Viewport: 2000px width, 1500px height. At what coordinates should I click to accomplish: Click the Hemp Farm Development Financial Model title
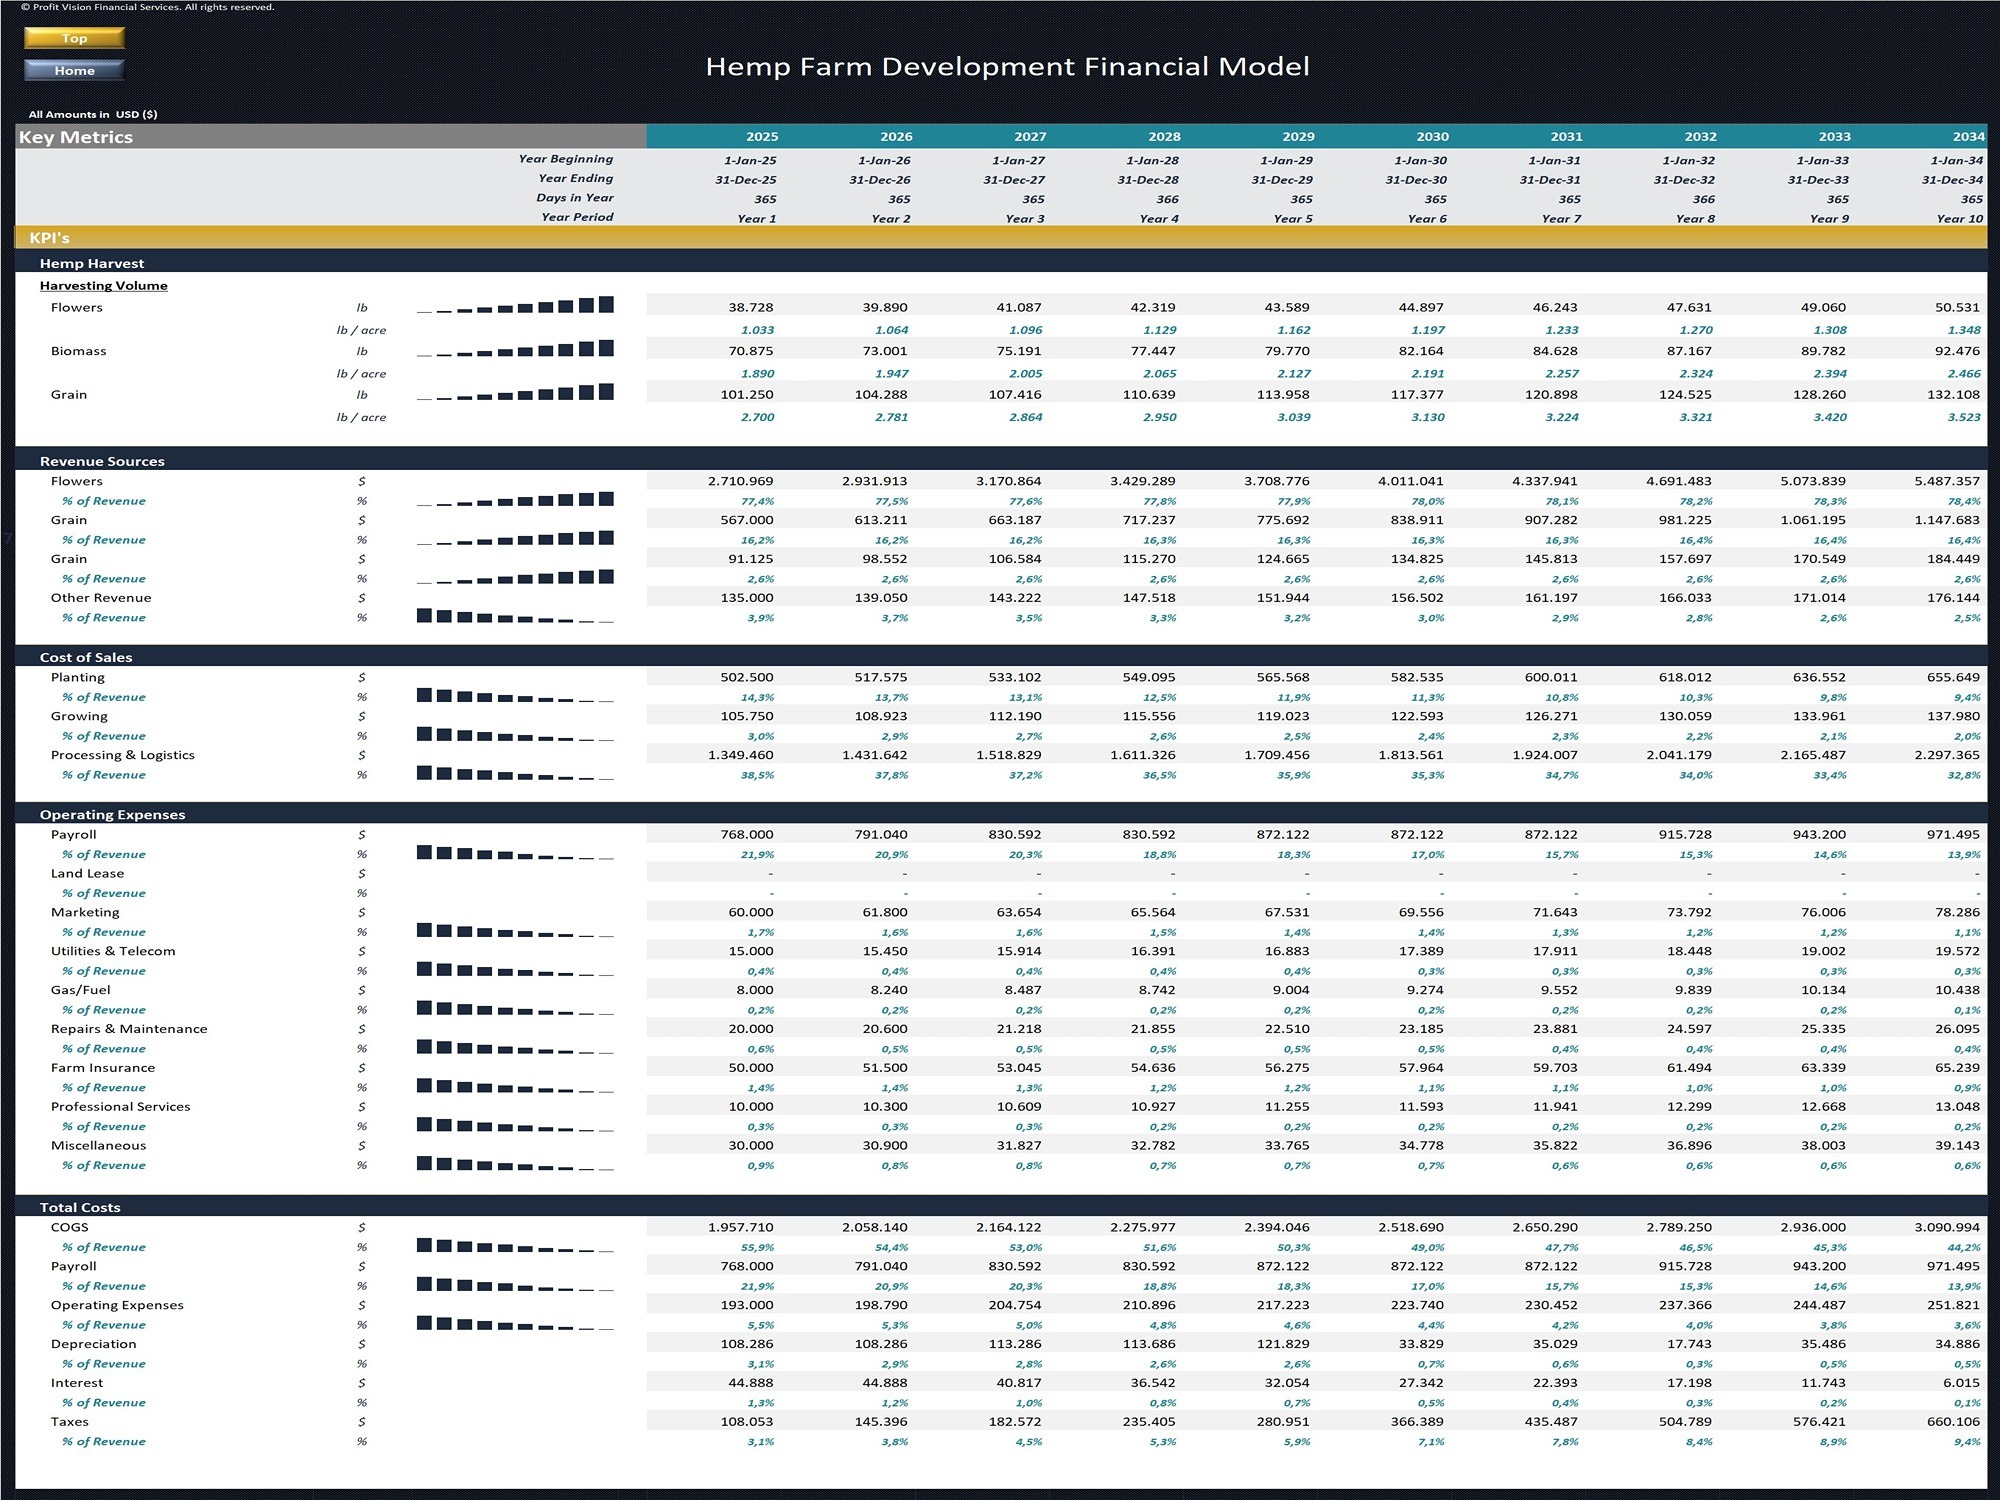1007,67
